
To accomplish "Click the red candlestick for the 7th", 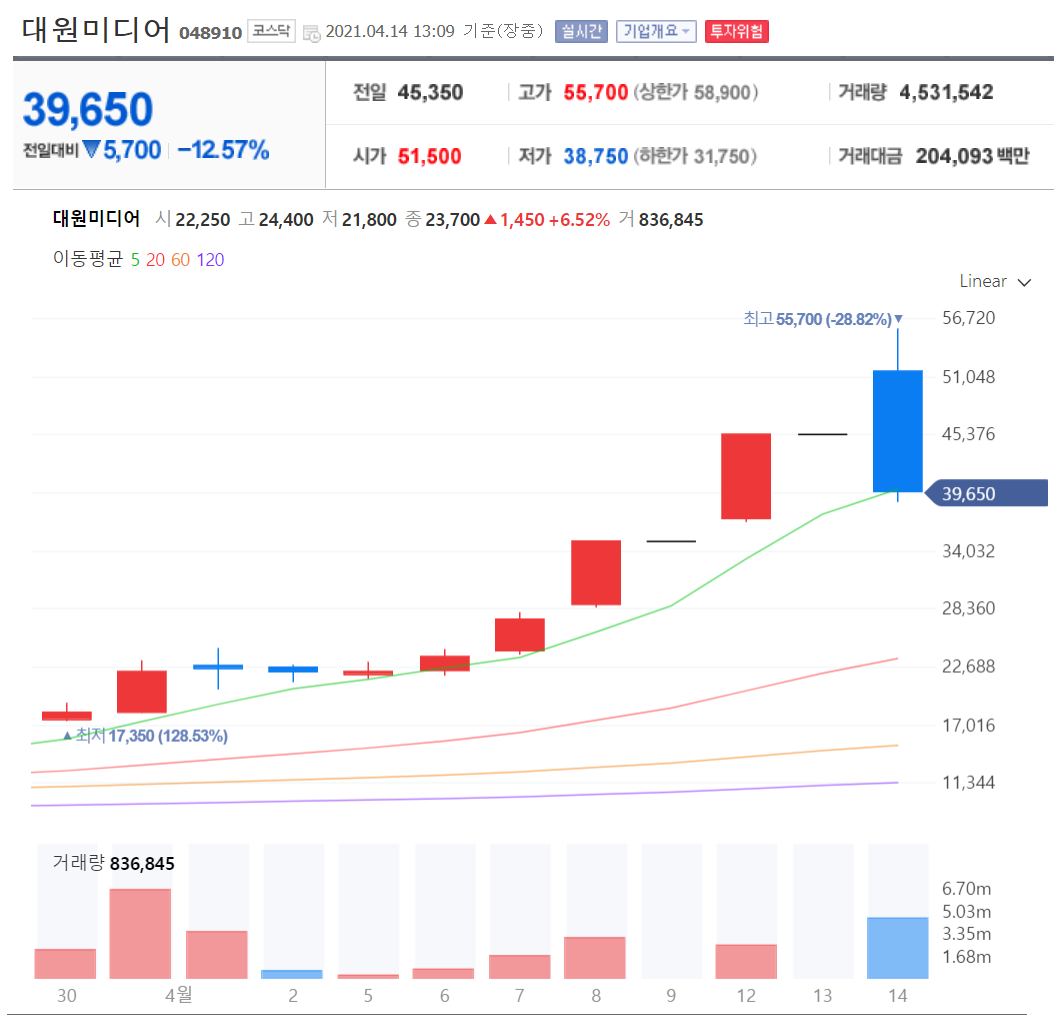I will point(520,635).
